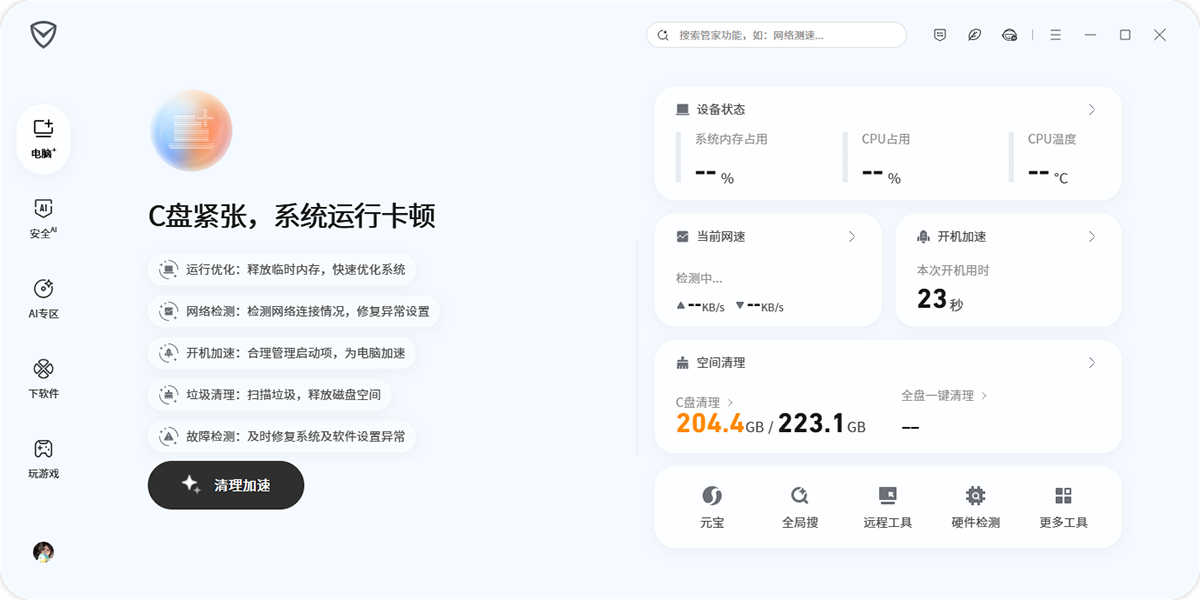Screen dimensions: 1200x600
Task: Start 硬件检测 hardware detection
Action: (975, 506)
